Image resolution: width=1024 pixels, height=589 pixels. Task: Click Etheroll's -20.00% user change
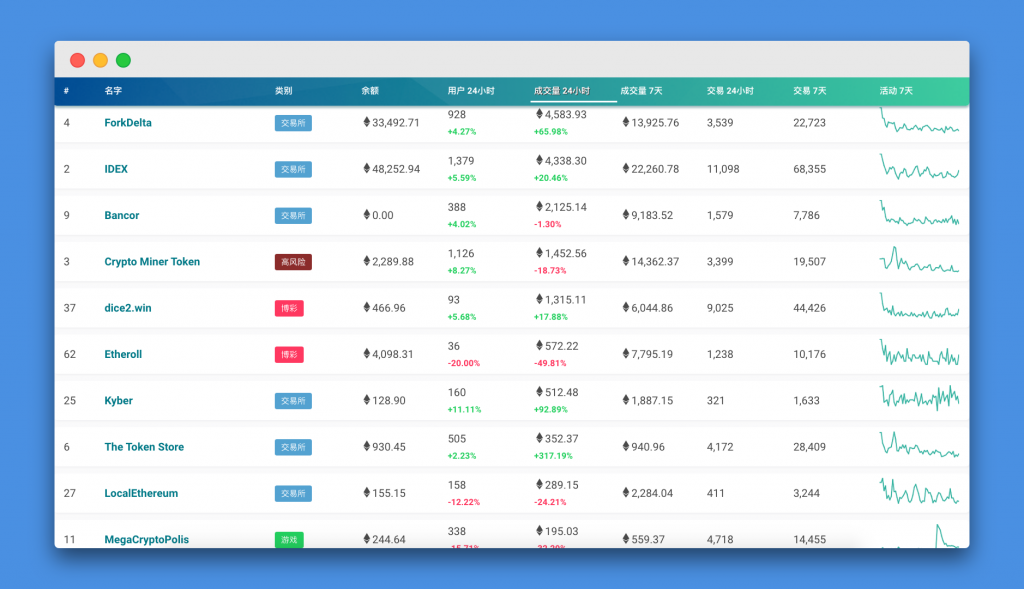point(464,364)
